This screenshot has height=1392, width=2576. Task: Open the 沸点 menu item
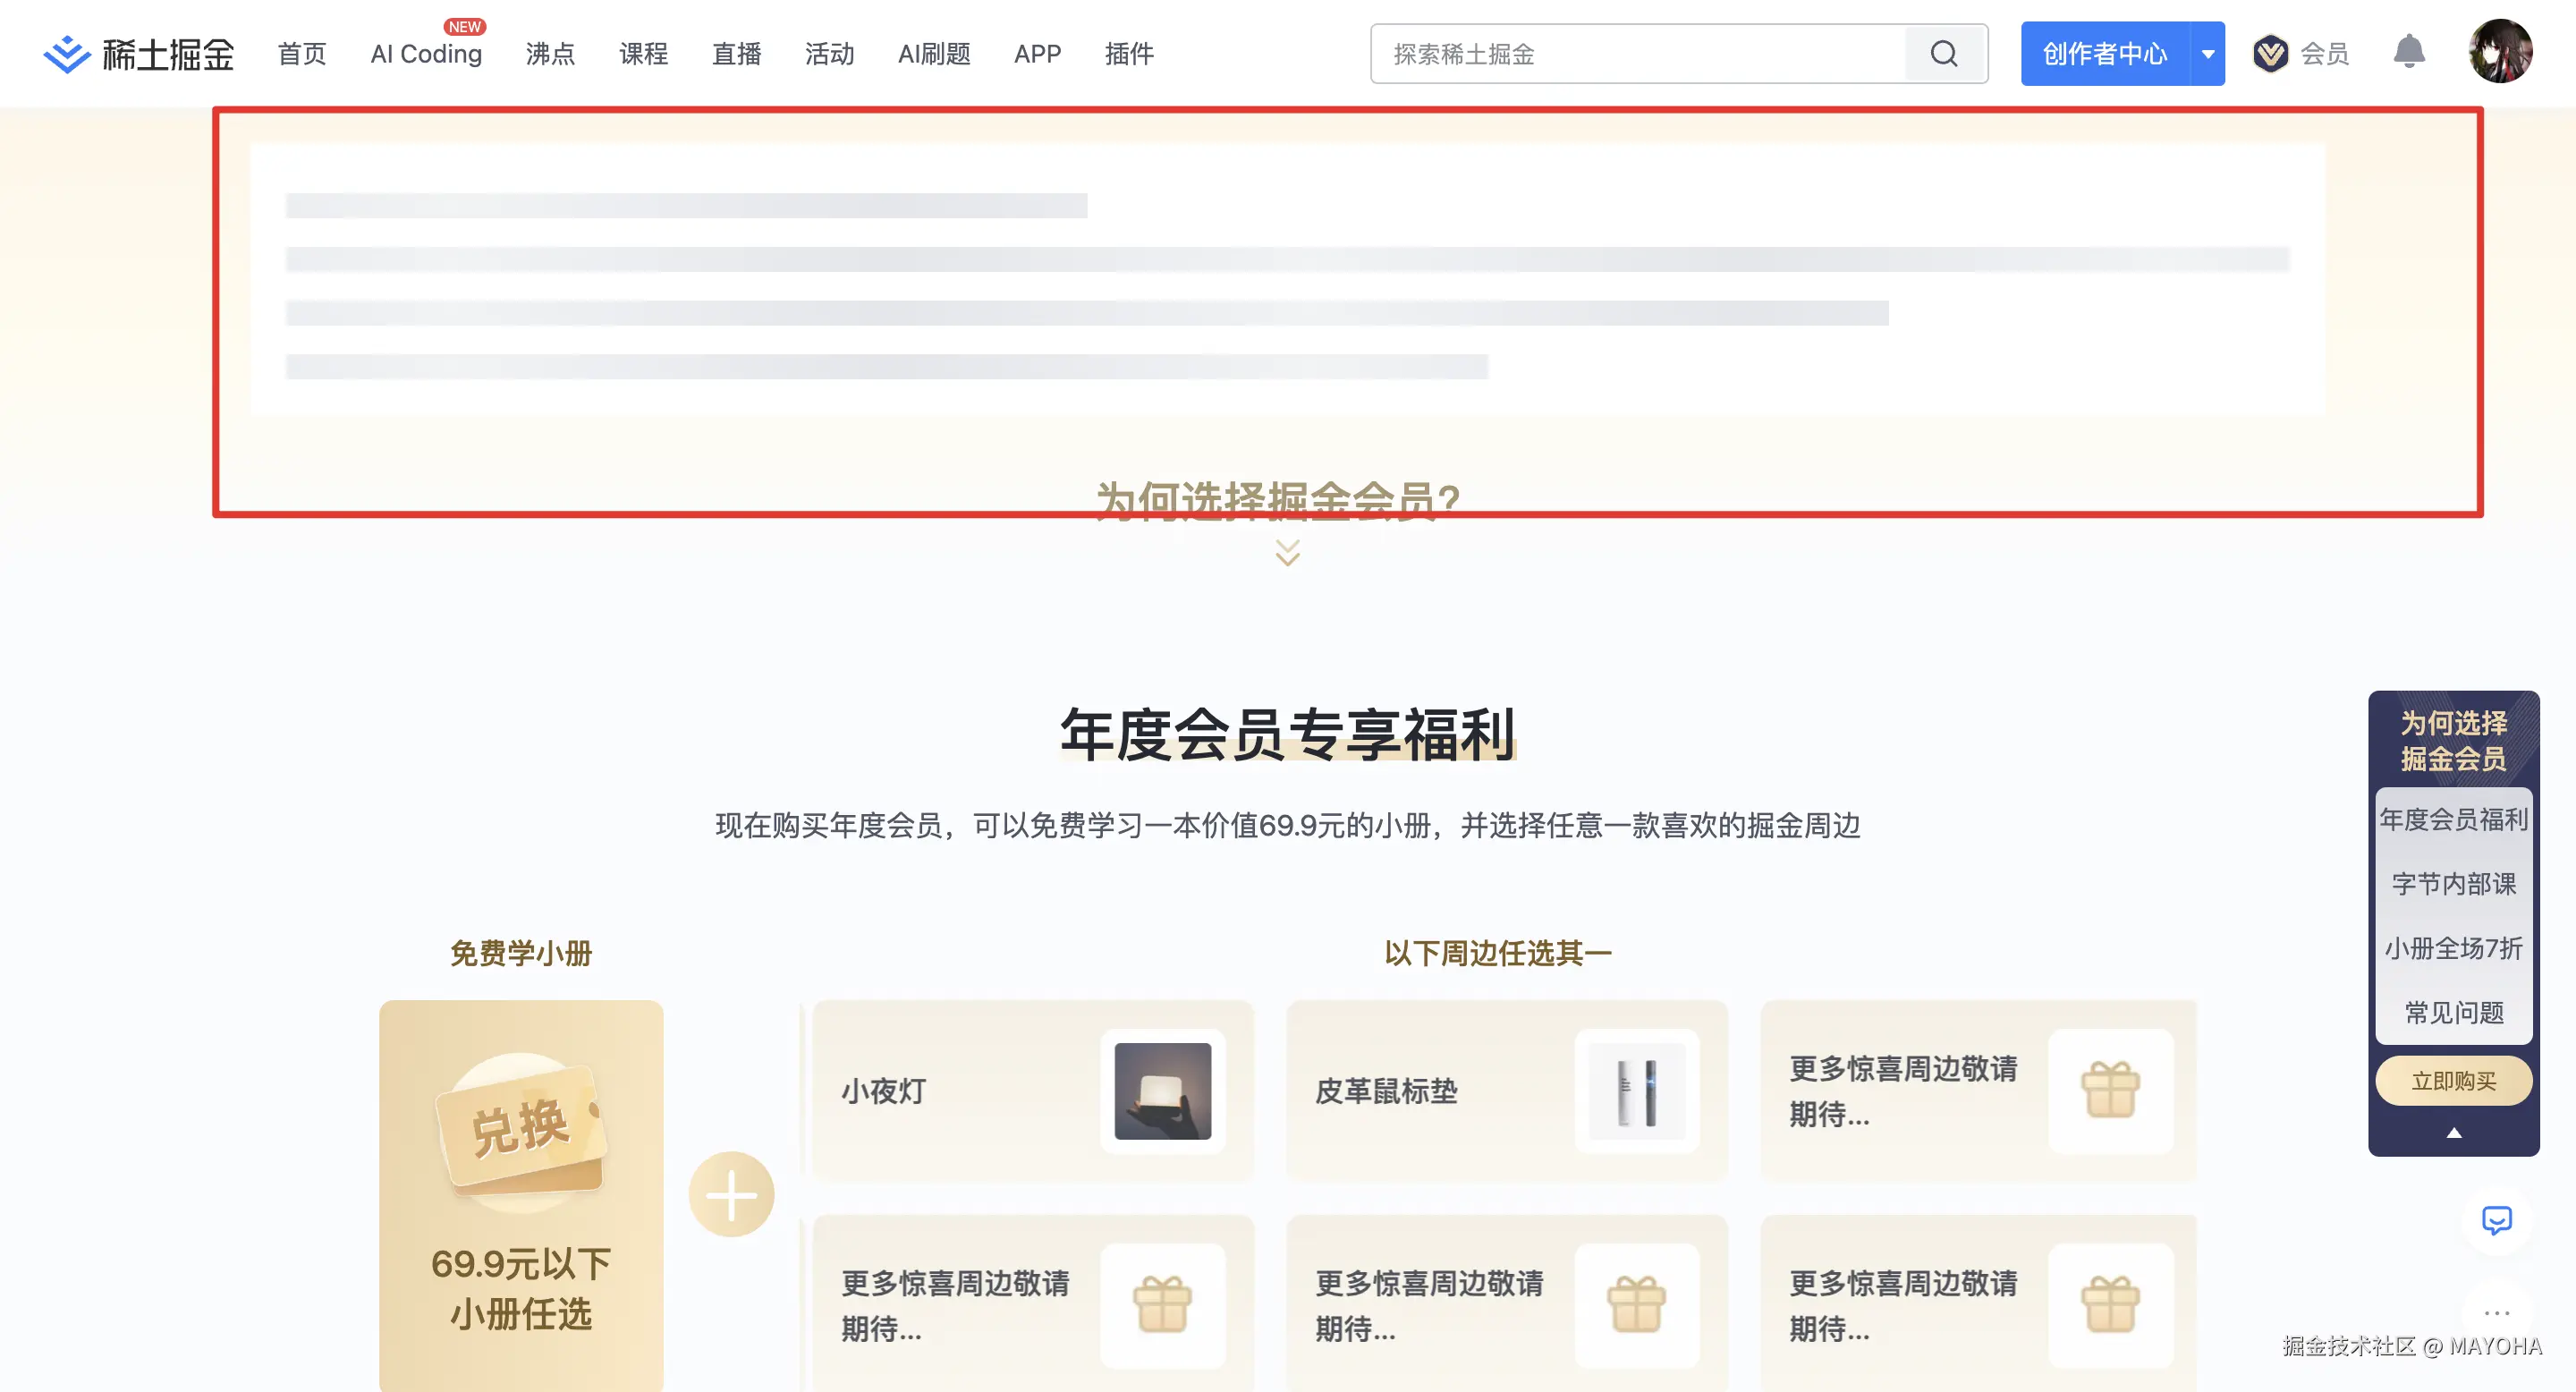551,55
